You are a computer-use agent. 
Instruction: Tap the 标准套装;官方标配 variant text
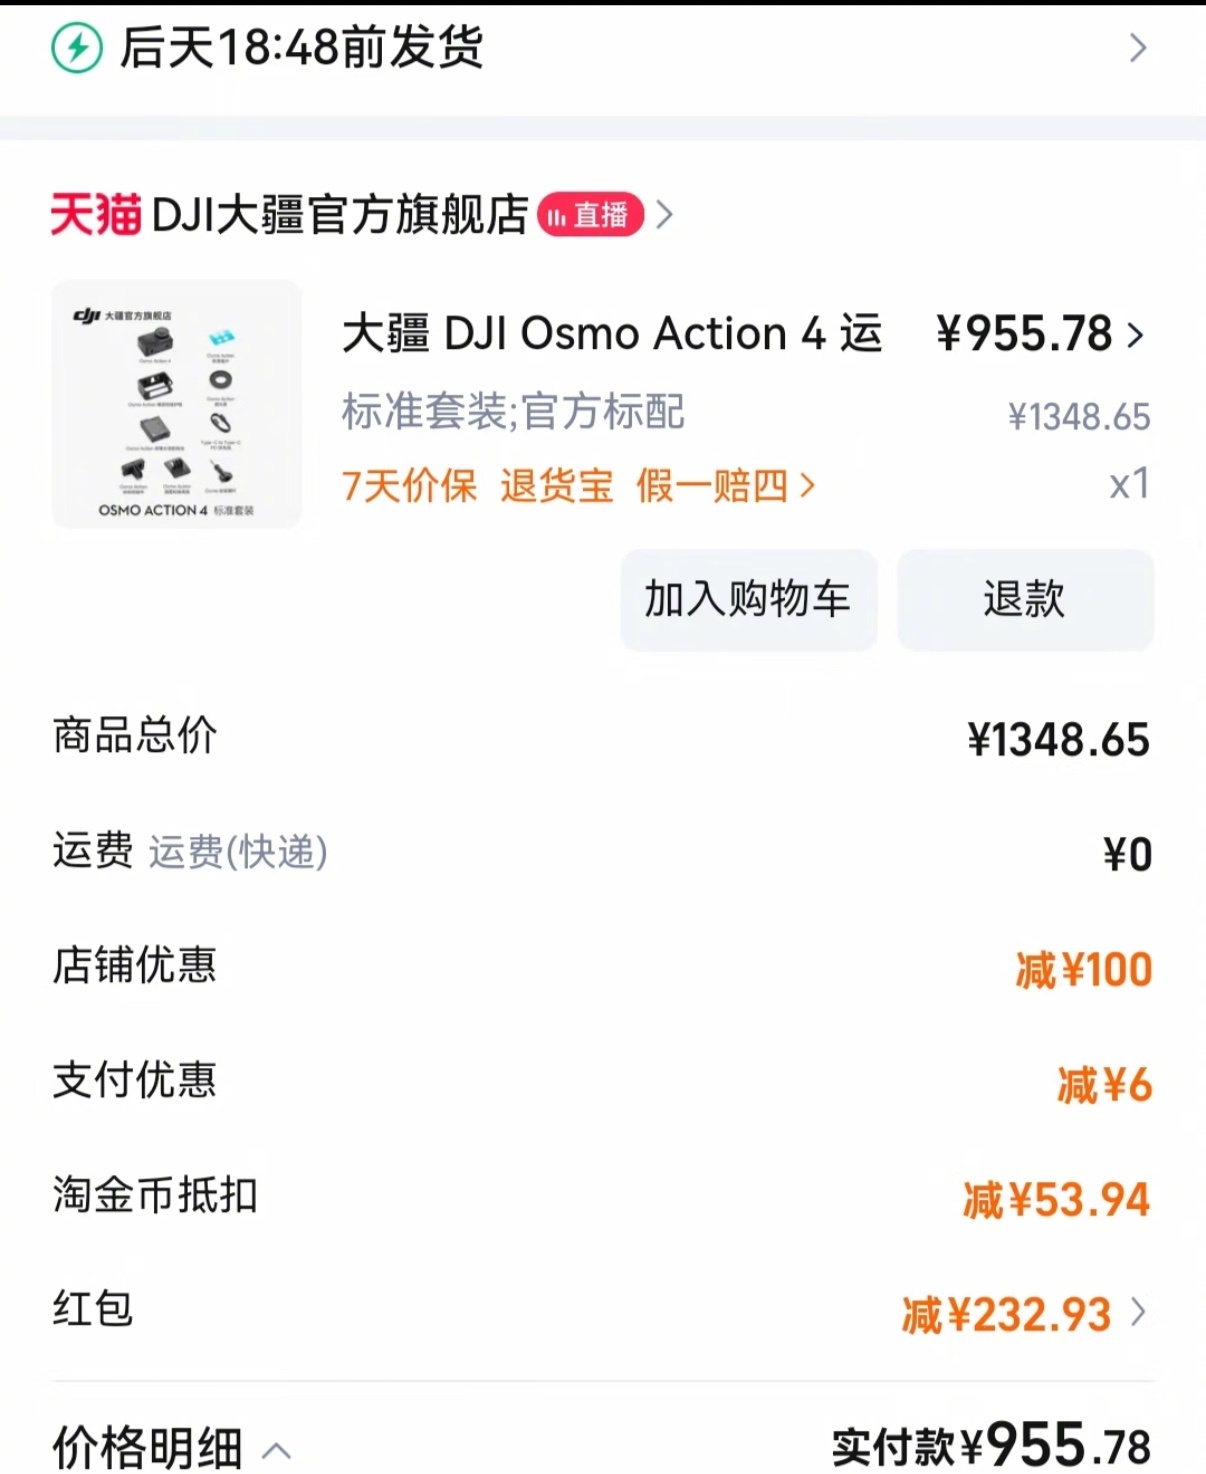point(513,412)
